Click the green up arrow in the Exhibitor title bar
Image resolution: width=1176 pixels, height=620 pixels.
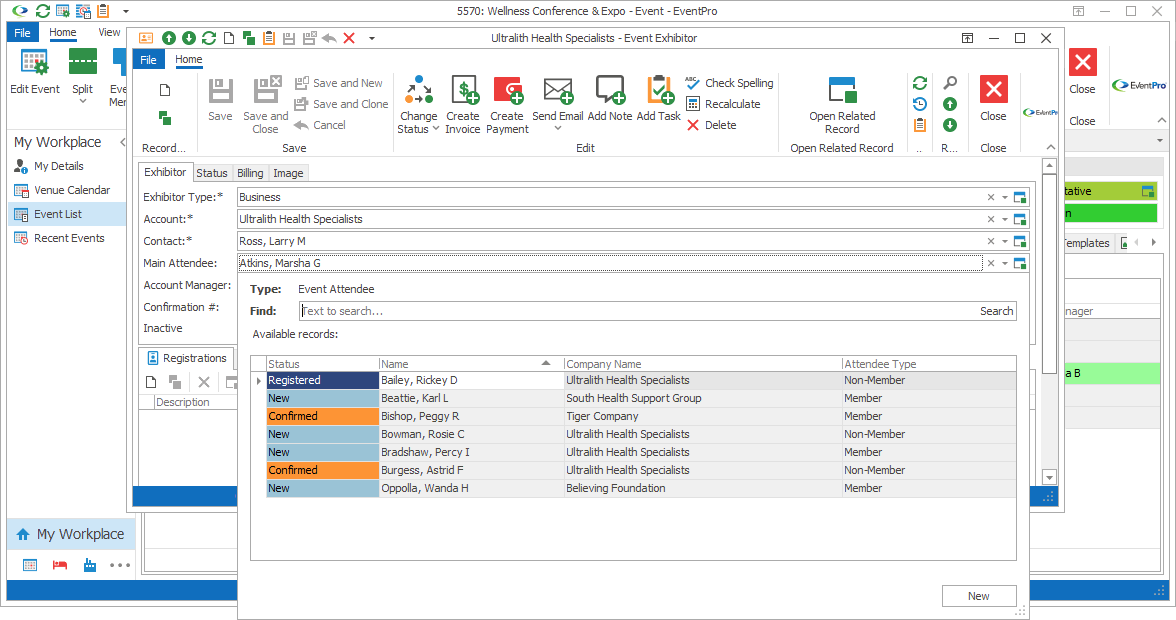pos(169,38)
